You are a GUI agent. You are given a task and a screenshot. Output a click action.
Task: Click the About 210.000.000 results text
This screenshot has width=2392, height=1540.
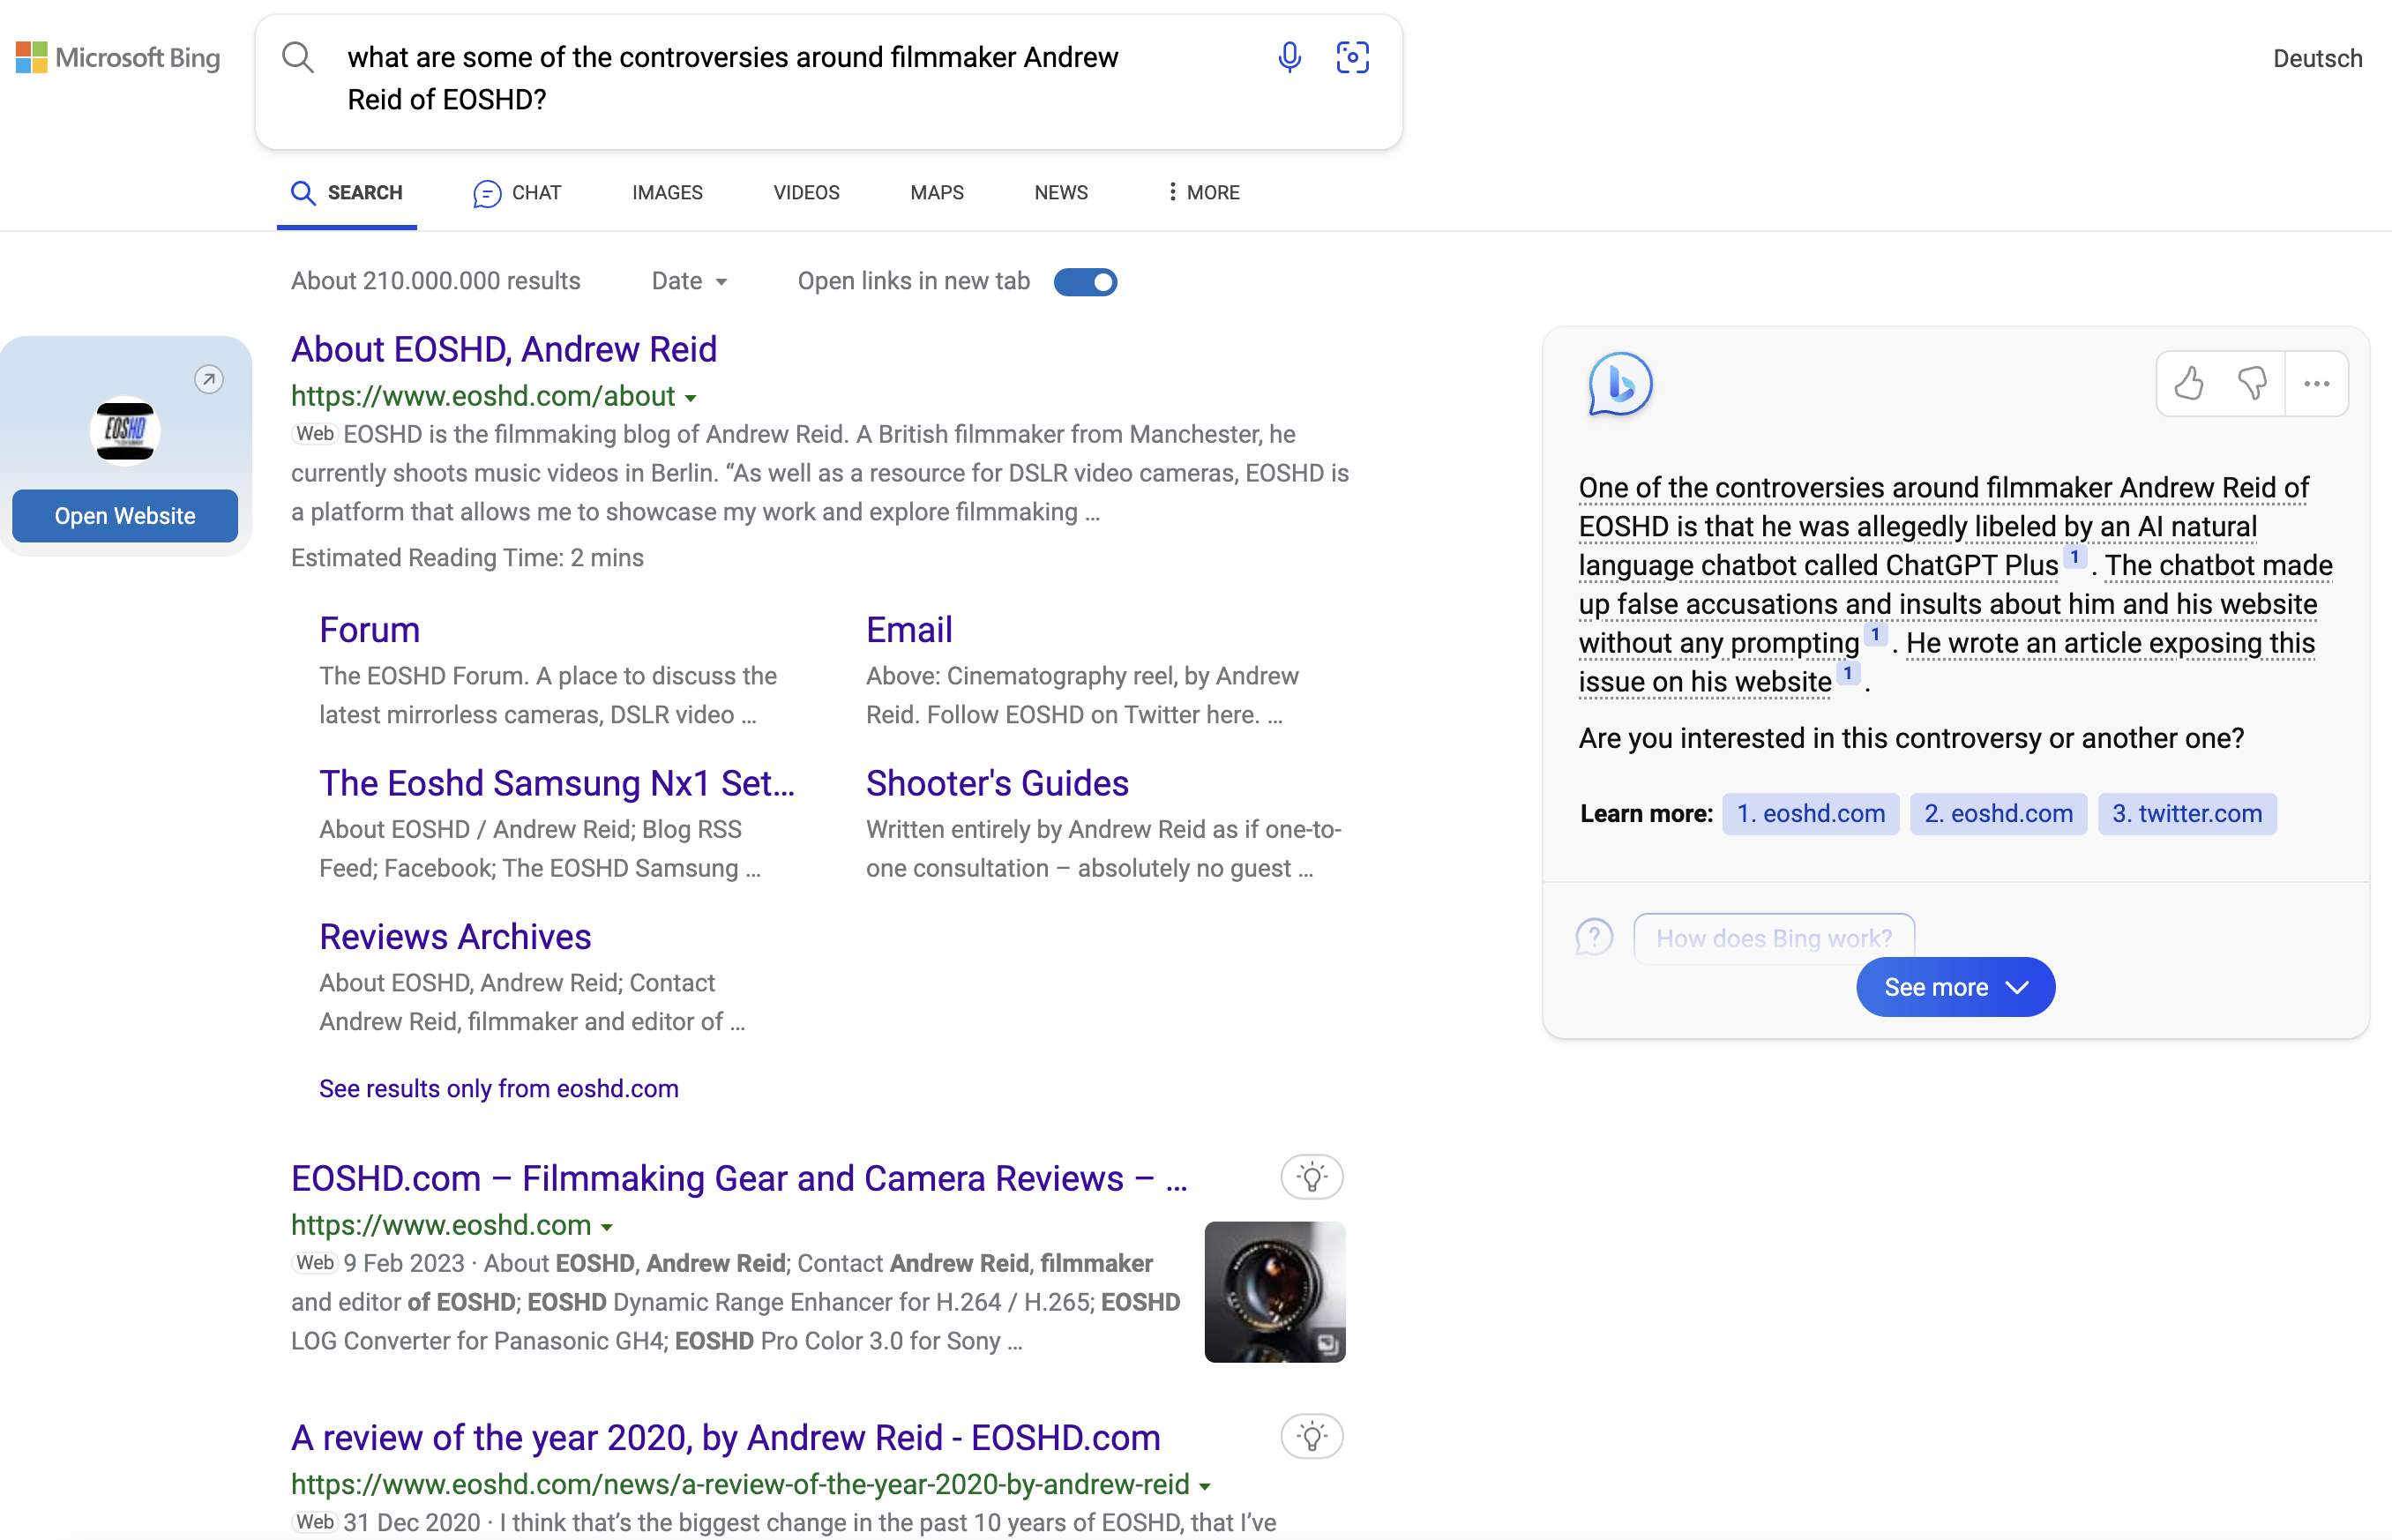[436, 281]
